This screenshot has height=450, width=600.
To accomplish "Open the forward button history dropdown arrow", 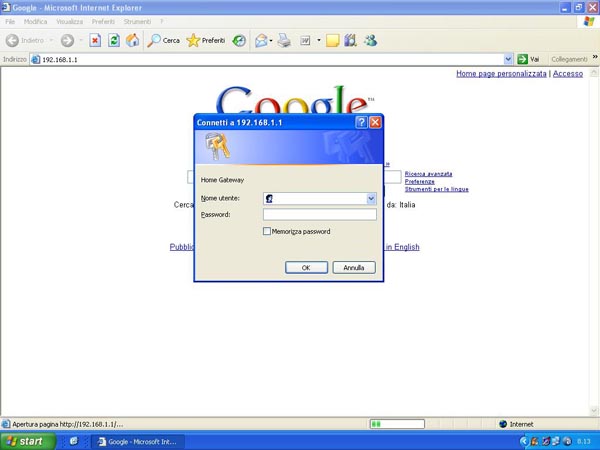I will point(81,40).
